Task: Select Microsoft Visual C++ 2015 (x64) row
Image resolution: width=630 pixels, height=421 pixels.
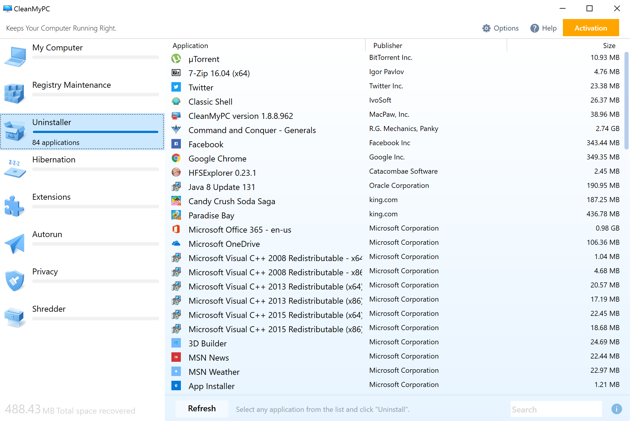Action: point(396,315)
